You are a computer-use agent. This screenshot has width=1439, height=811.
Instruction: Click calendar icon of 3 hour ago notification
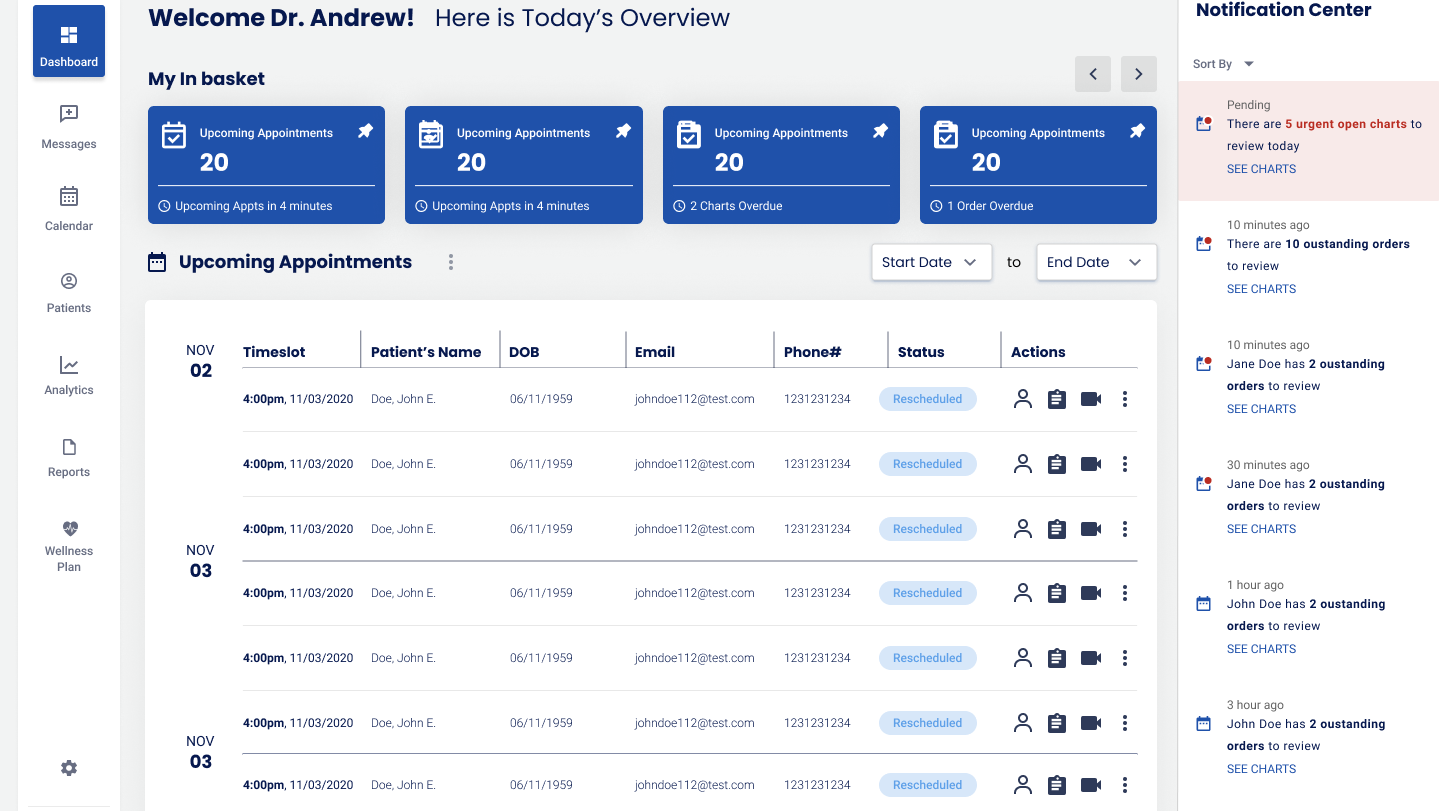[x=1204, y=724]
